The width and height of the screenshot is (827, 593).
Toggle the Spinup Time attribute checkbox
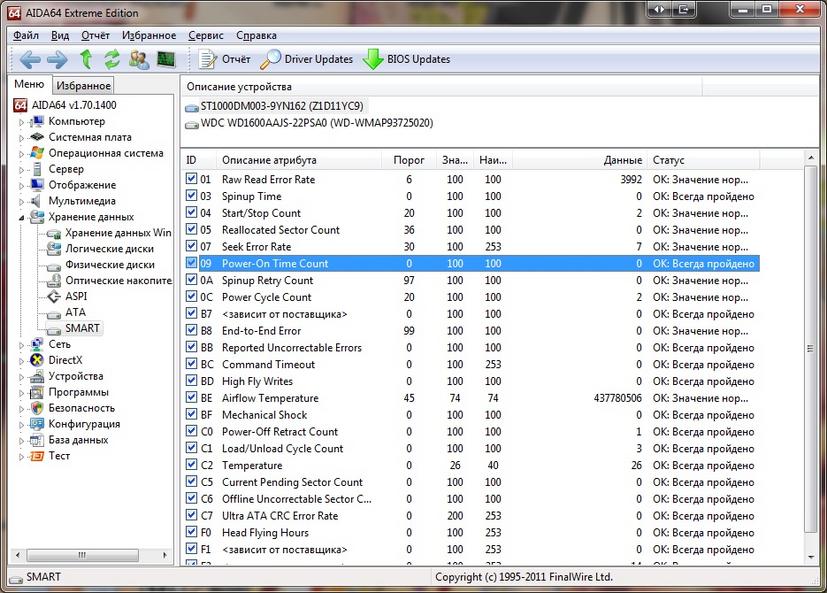pos(191,196)
